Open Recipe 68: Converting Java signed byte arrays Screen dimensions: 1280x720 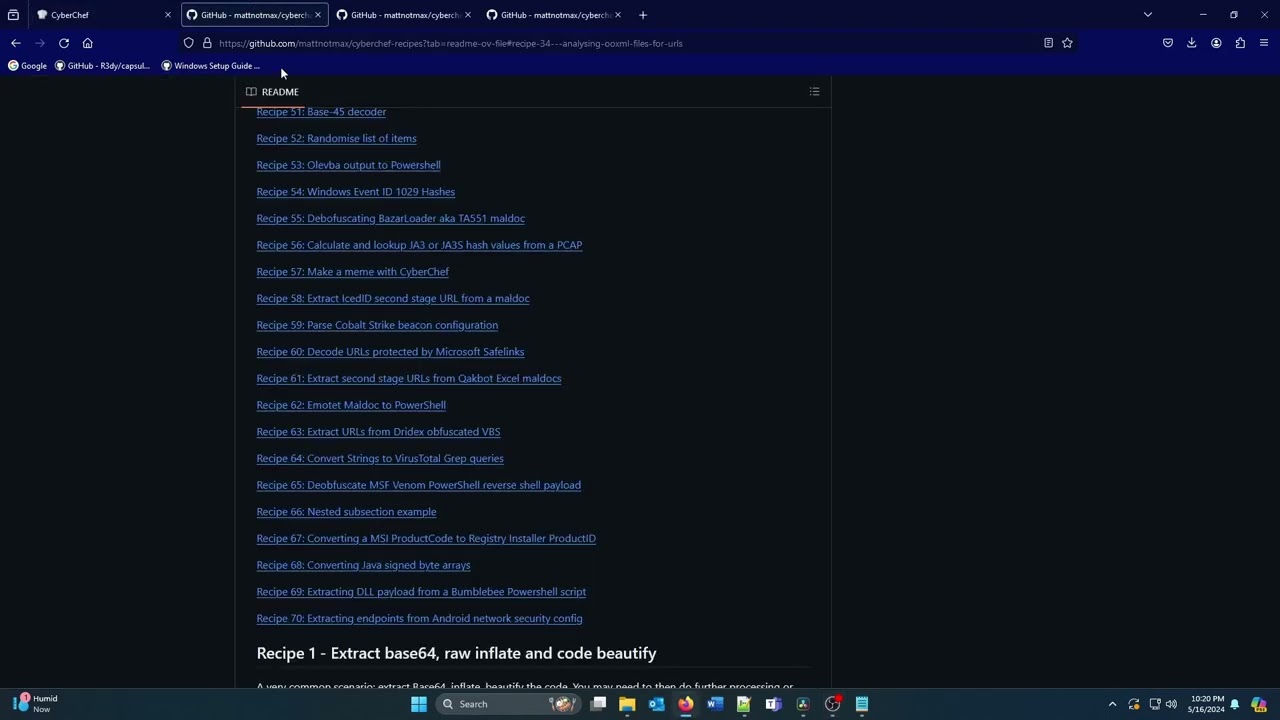pyautogui.click(x=363, y=565)
